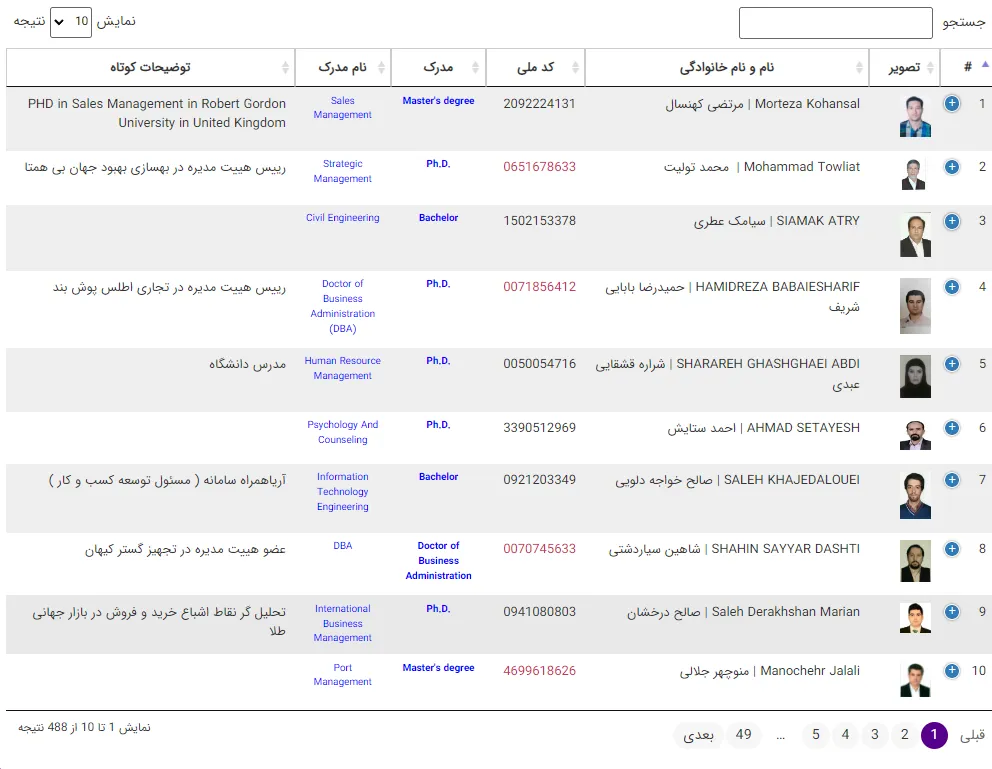Image resolution: width=992 pixels, height=769 pixels.
Task: Click Ph.D. in Mohammad Towliat row
Action: point(438,164)
